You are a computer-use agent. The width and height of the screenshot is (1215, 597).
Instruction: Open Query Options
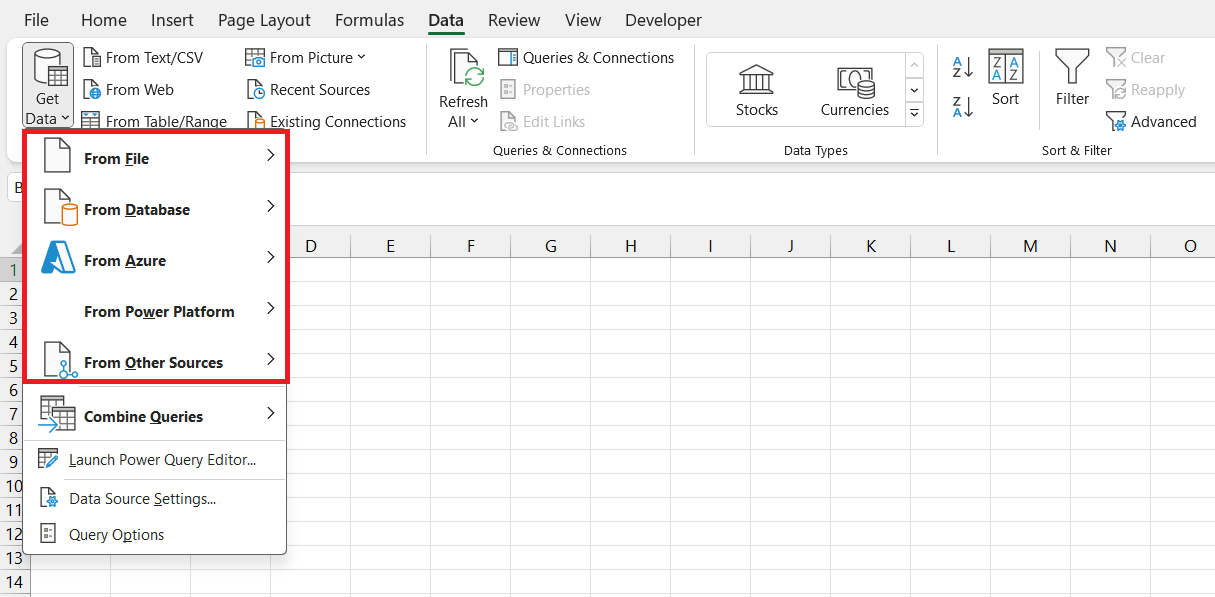click(x=155, y=534)
